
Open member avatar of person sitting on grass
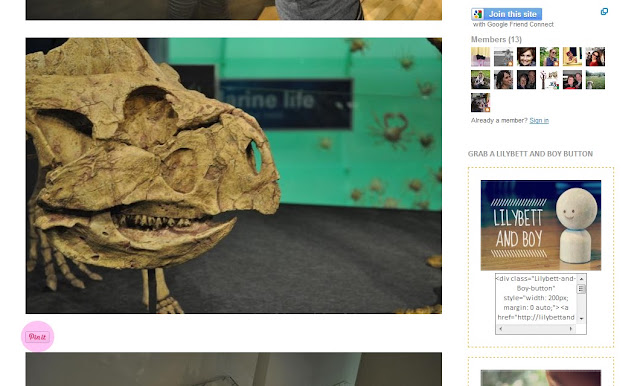click(480, 80)
